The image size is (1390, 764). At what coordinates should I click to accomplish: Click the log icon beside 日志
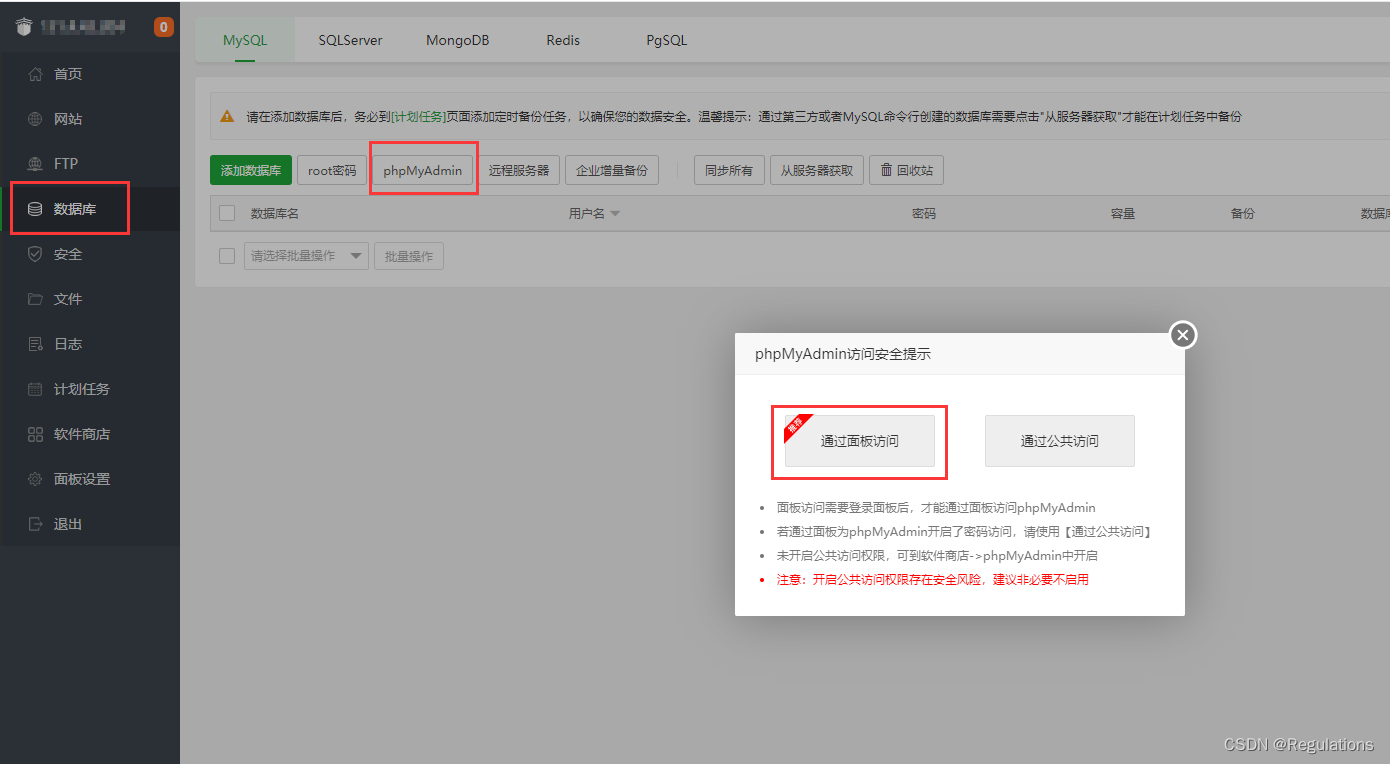pyautogui.click(x=36, y=344)
